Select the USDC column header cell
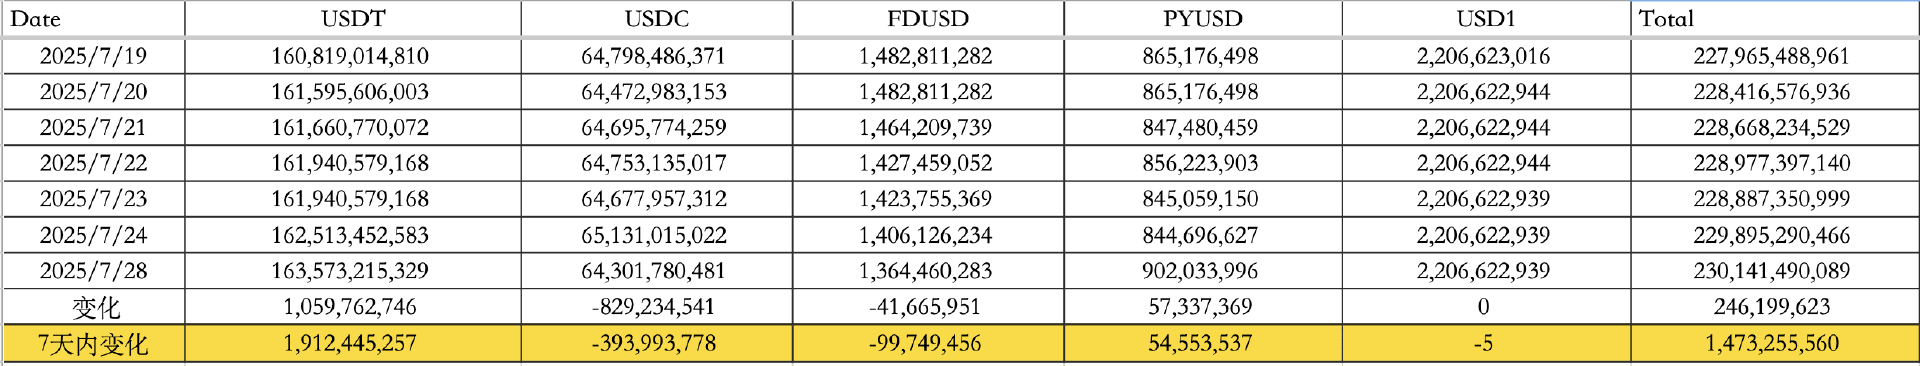The width and height of the screenshot is (1920, 366). [657, 19]
